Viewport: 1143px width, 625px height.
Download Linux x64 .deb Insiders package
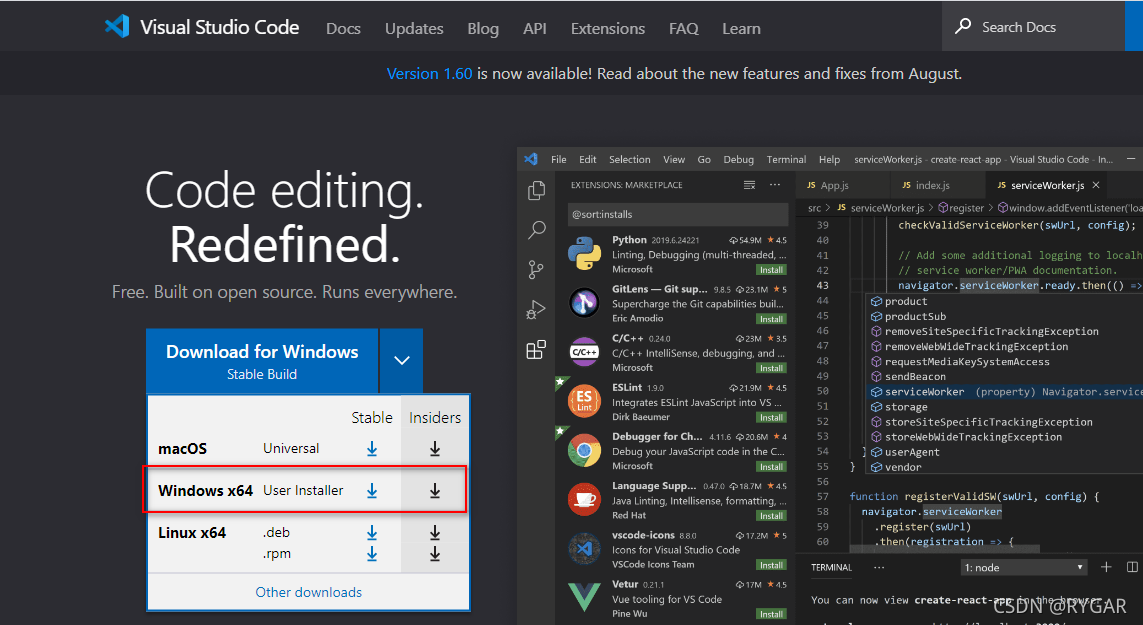pyautogui.click(x=434, y=533)
